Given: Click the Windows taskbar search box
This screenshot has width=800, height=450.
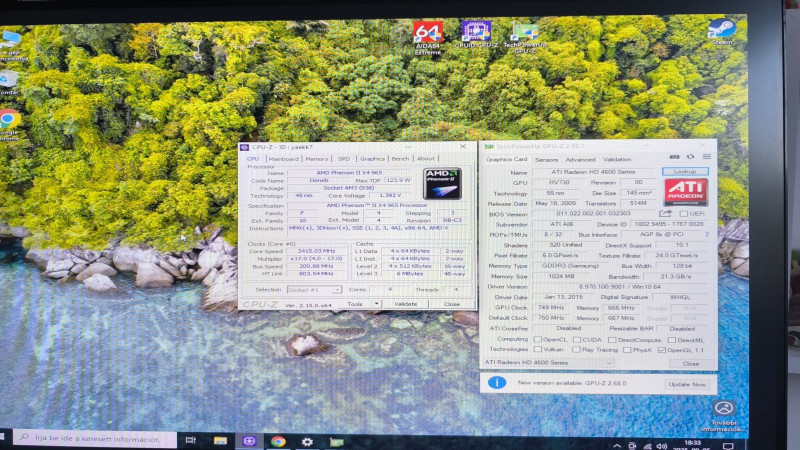Looking at the screenshot, I should [94, 439].
